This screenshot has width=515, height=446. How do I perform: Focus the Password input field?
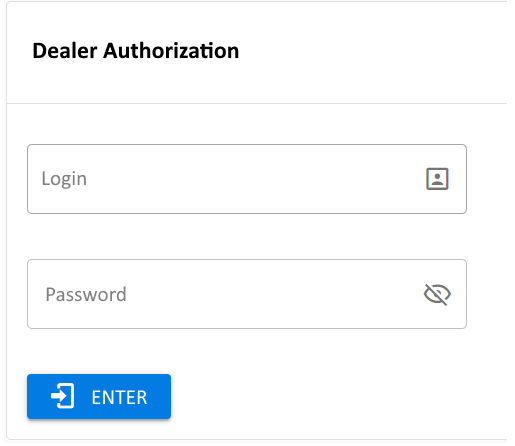[x=247, y=294]
